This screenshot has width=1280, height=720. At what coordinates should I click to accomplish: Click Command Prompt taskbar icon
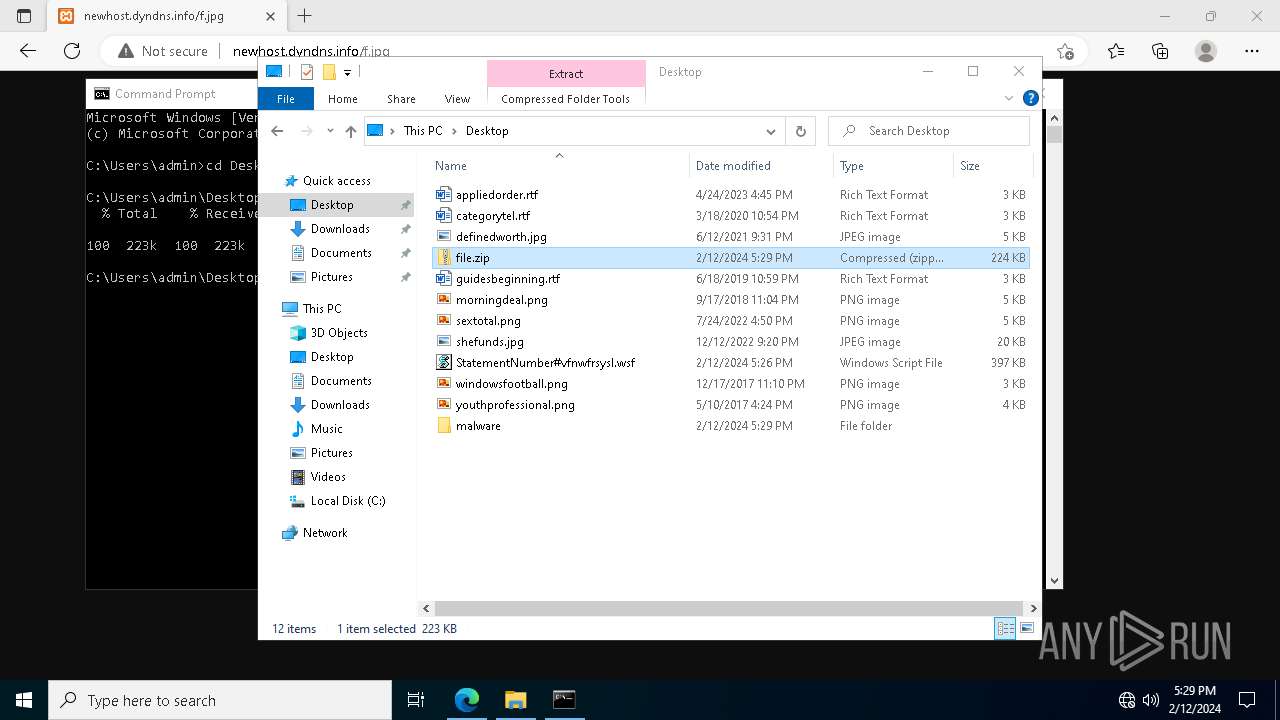tap(564, 700)
